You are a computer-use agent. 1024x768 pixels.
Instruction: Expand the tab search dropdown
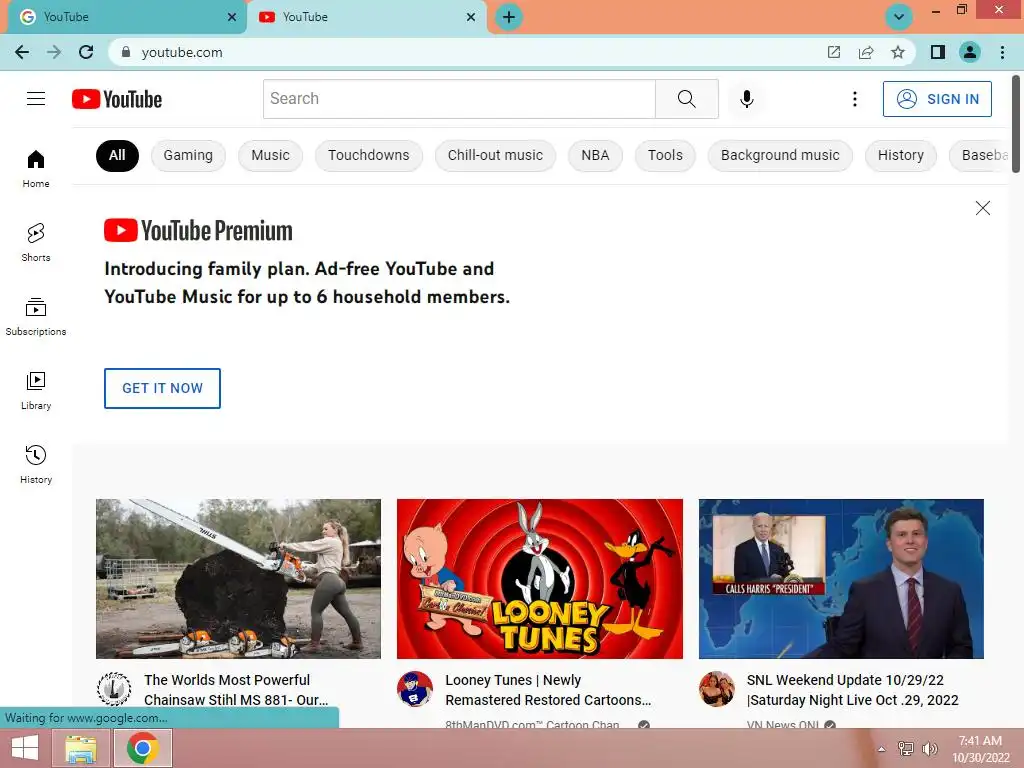coord(899,17)
